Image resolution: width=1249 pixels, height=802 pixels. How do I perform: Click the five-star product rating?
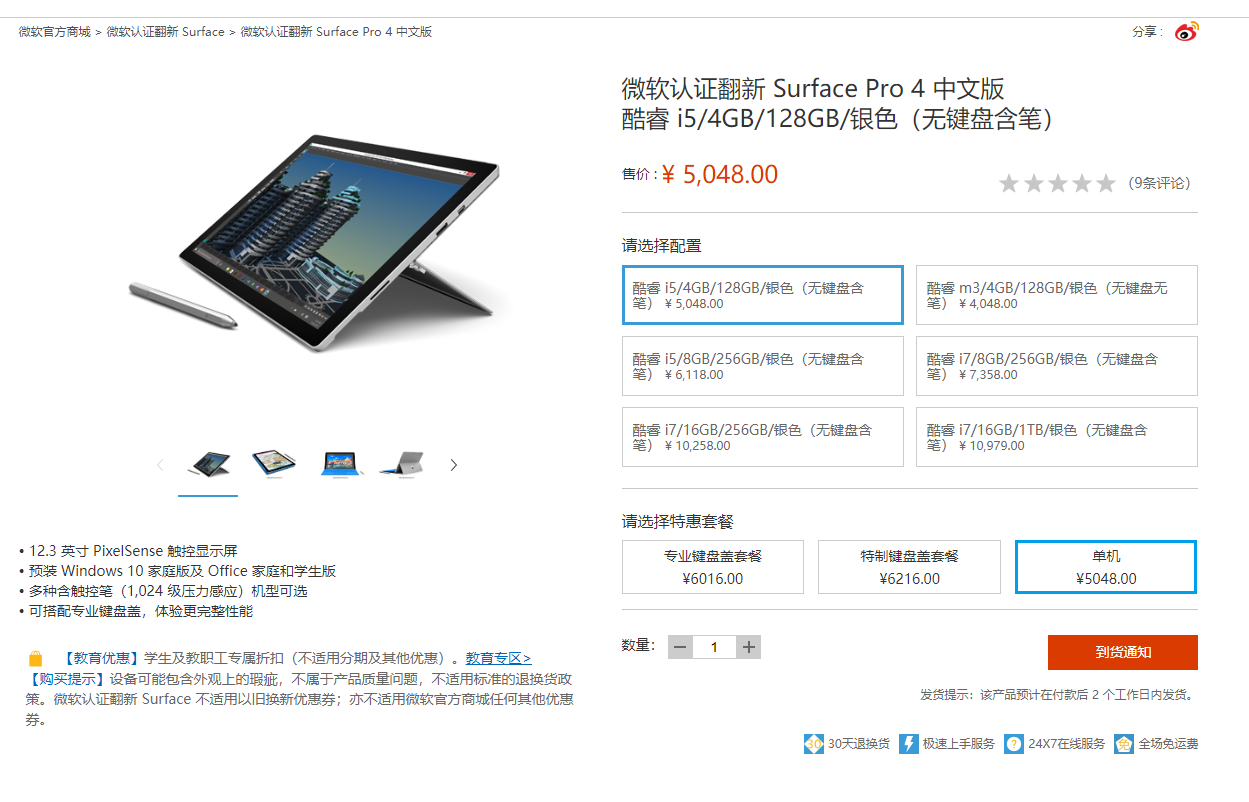tap(1057, 183)
